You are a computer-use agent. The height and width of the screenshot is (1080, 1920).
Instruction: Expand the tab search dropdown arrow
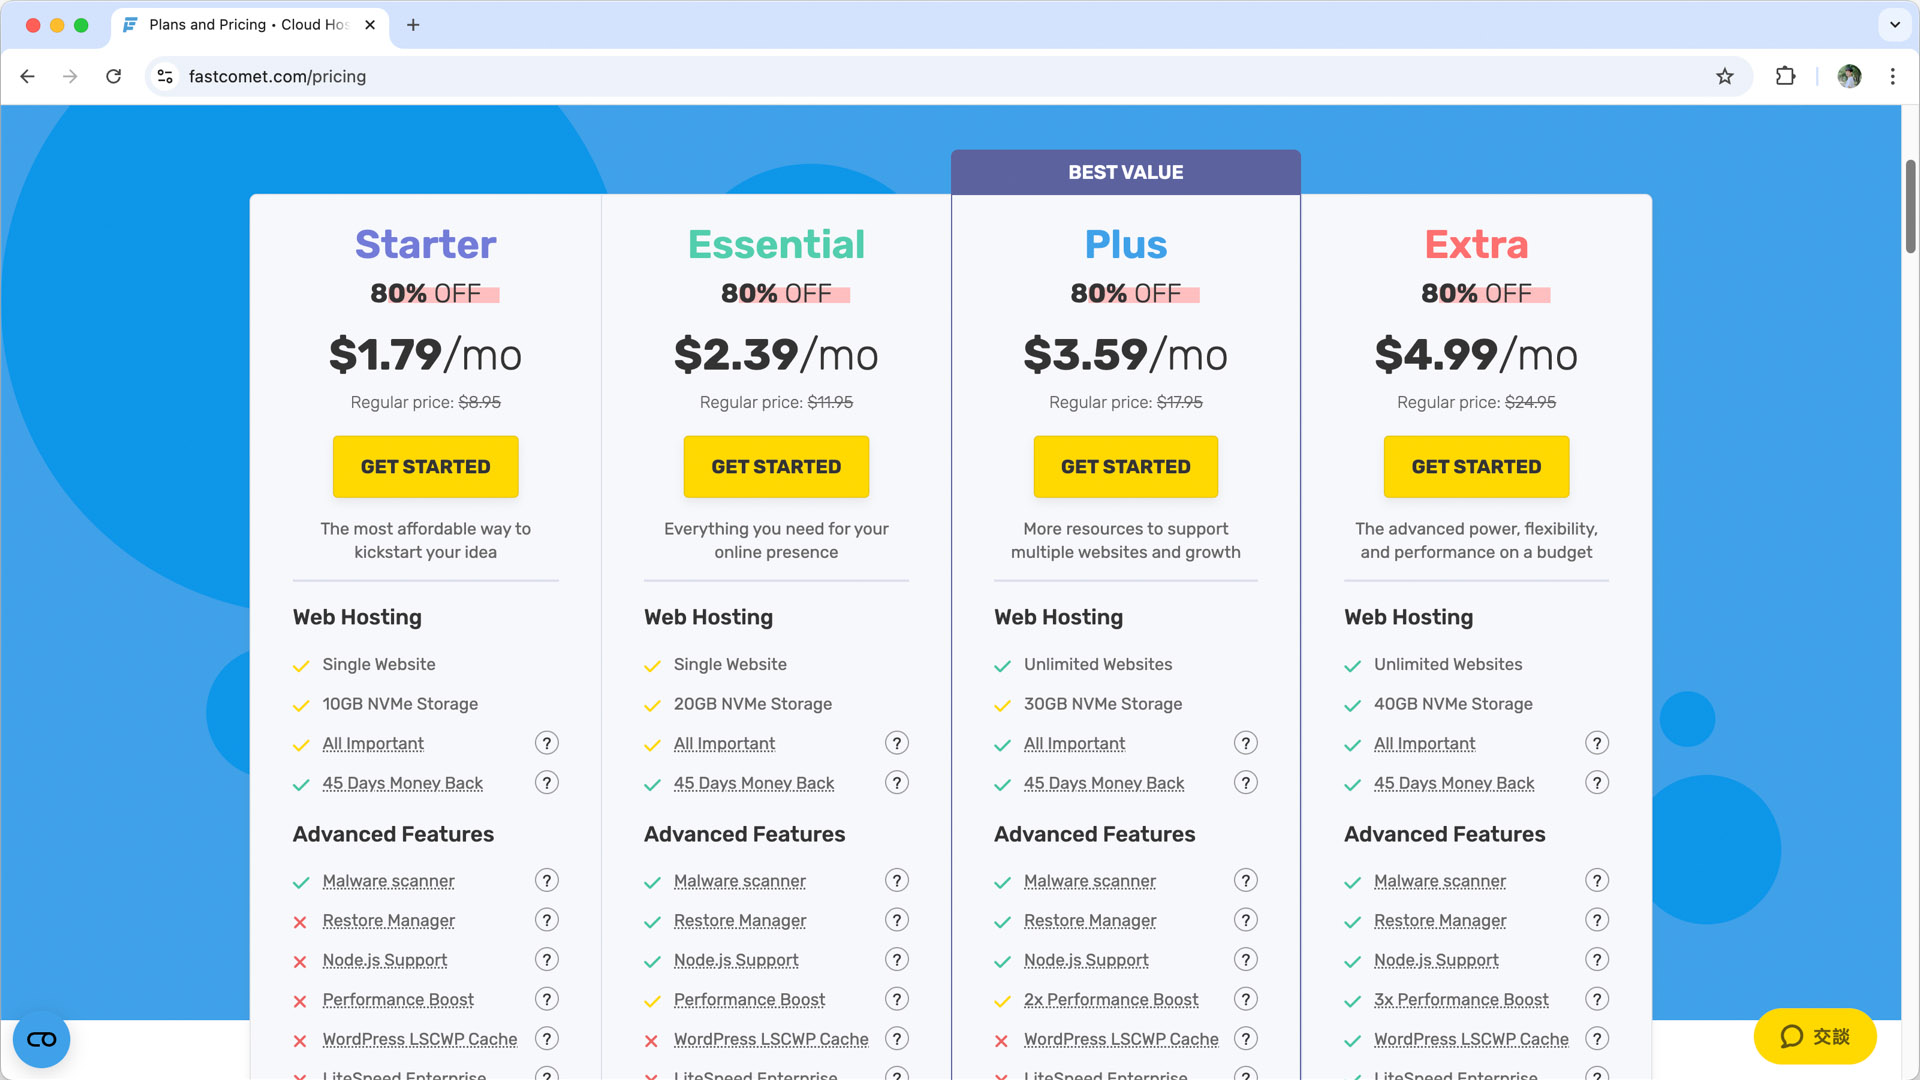pyautogui.click(x=1894, y=25)
